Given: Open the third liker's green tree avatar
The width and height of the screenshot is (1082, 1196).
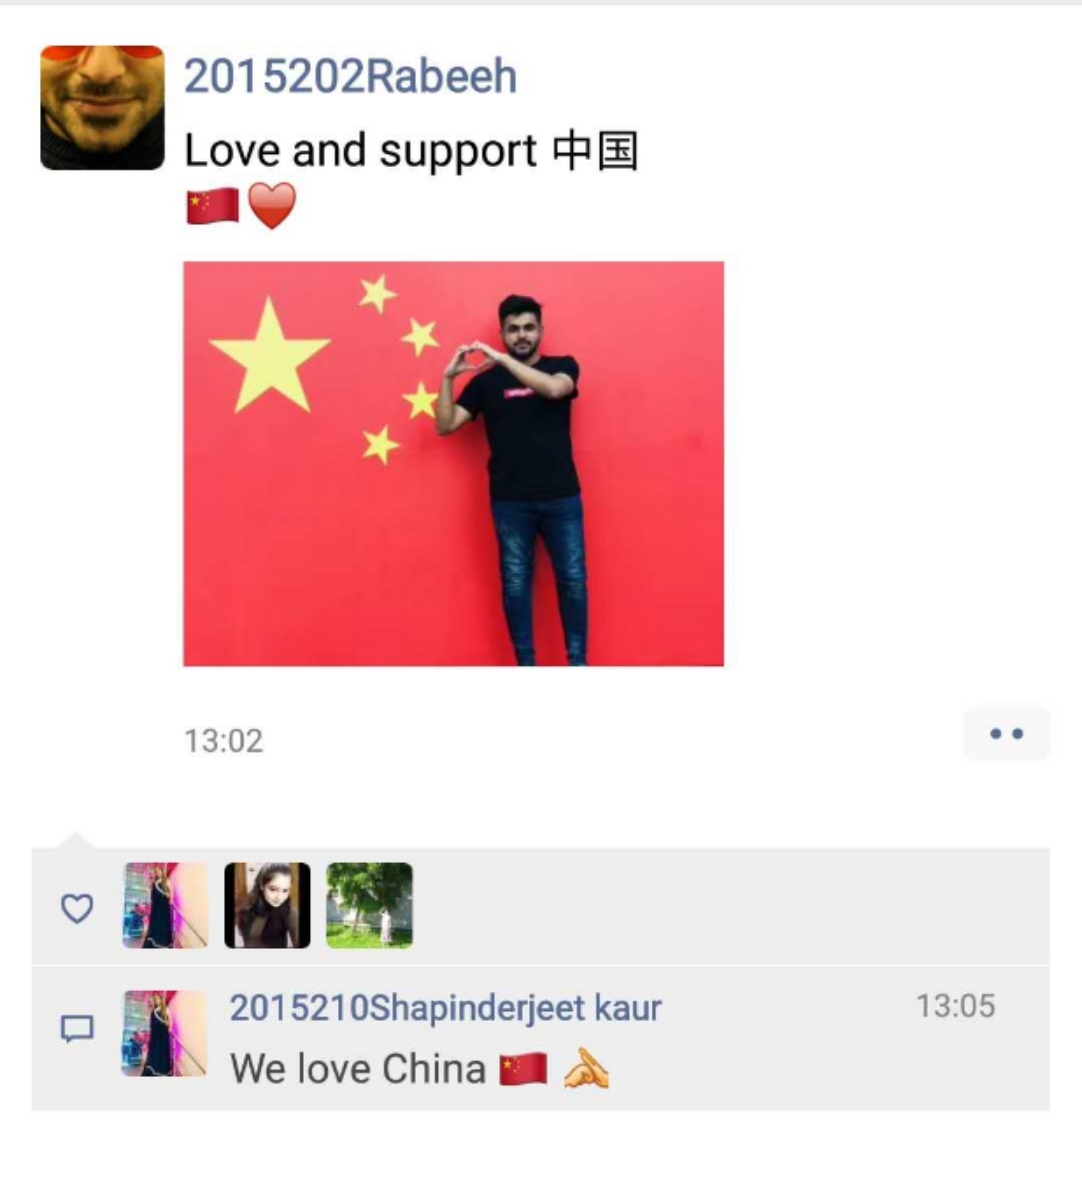Looking at the screenshot, I should tap(370, 905).
